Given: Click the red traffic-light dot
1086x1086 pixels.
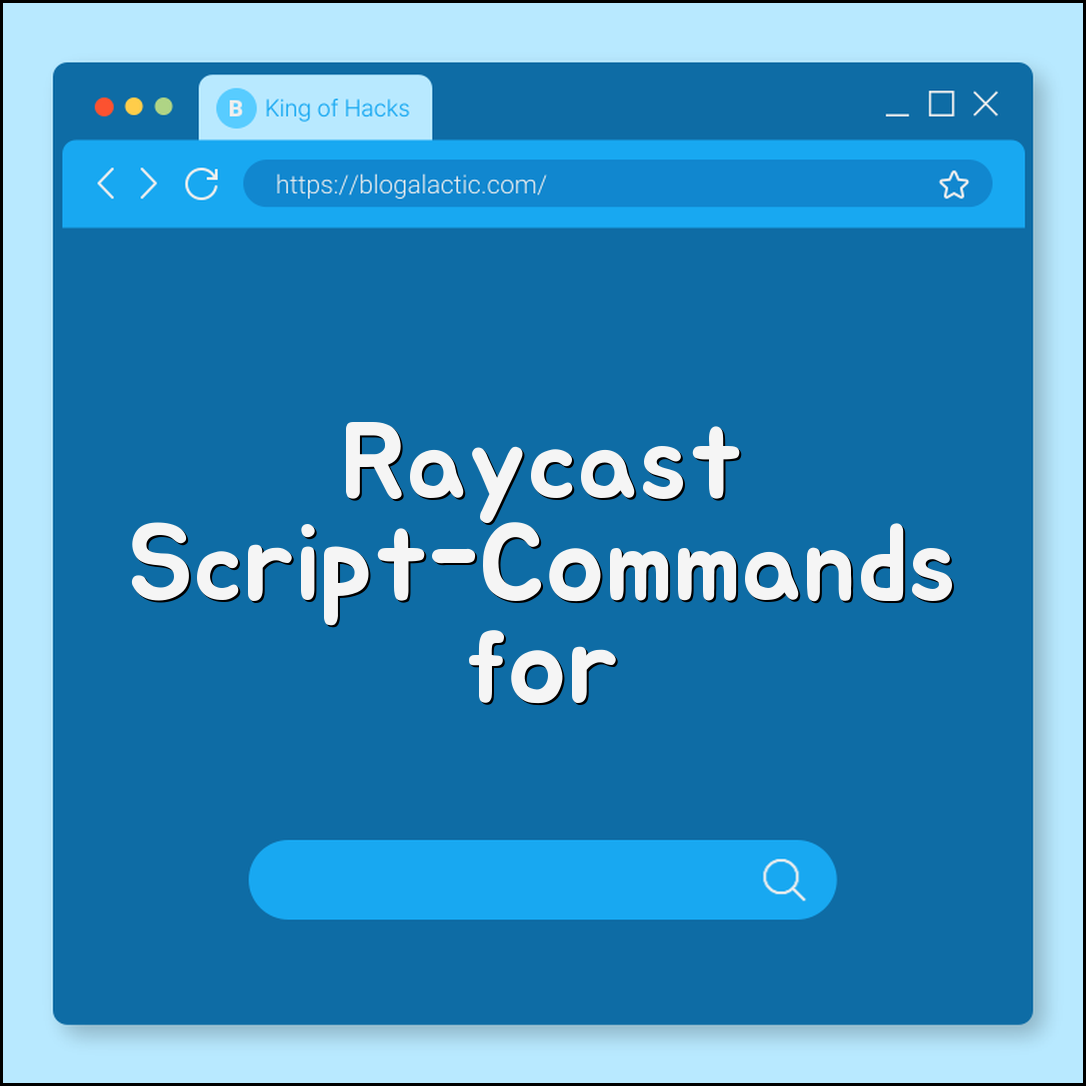Looking at the screenshot, I should click(x=104, y=106).
